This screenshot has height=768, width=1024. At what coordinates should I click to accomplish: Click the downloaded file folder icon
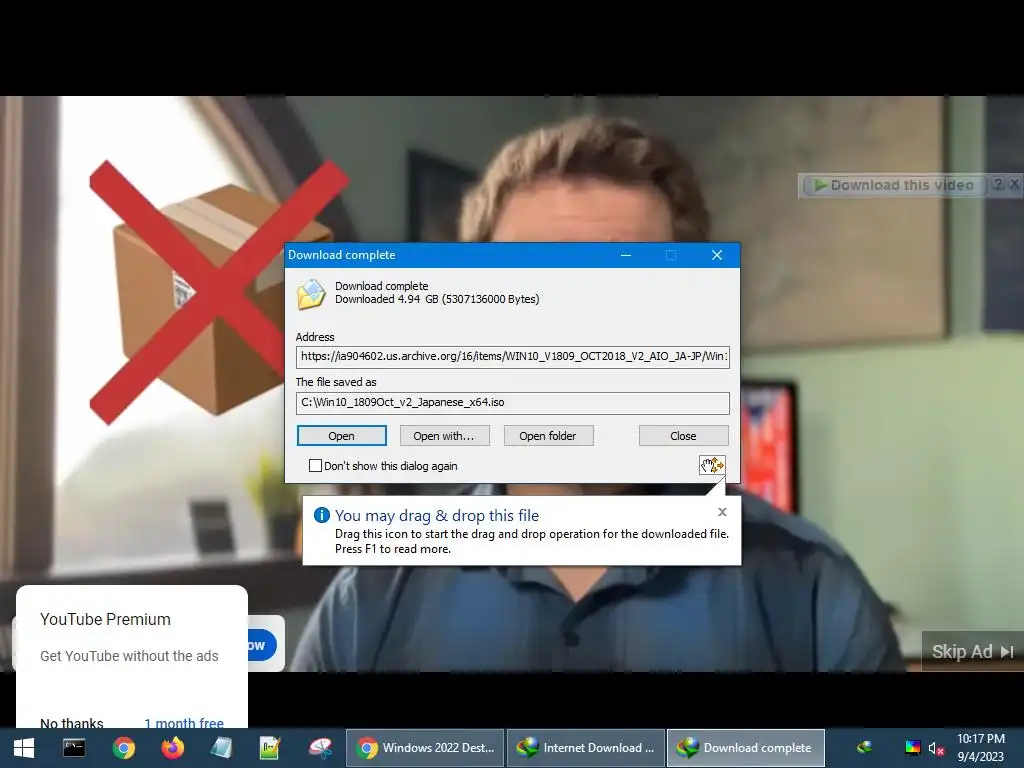click(x=311, y=294)
